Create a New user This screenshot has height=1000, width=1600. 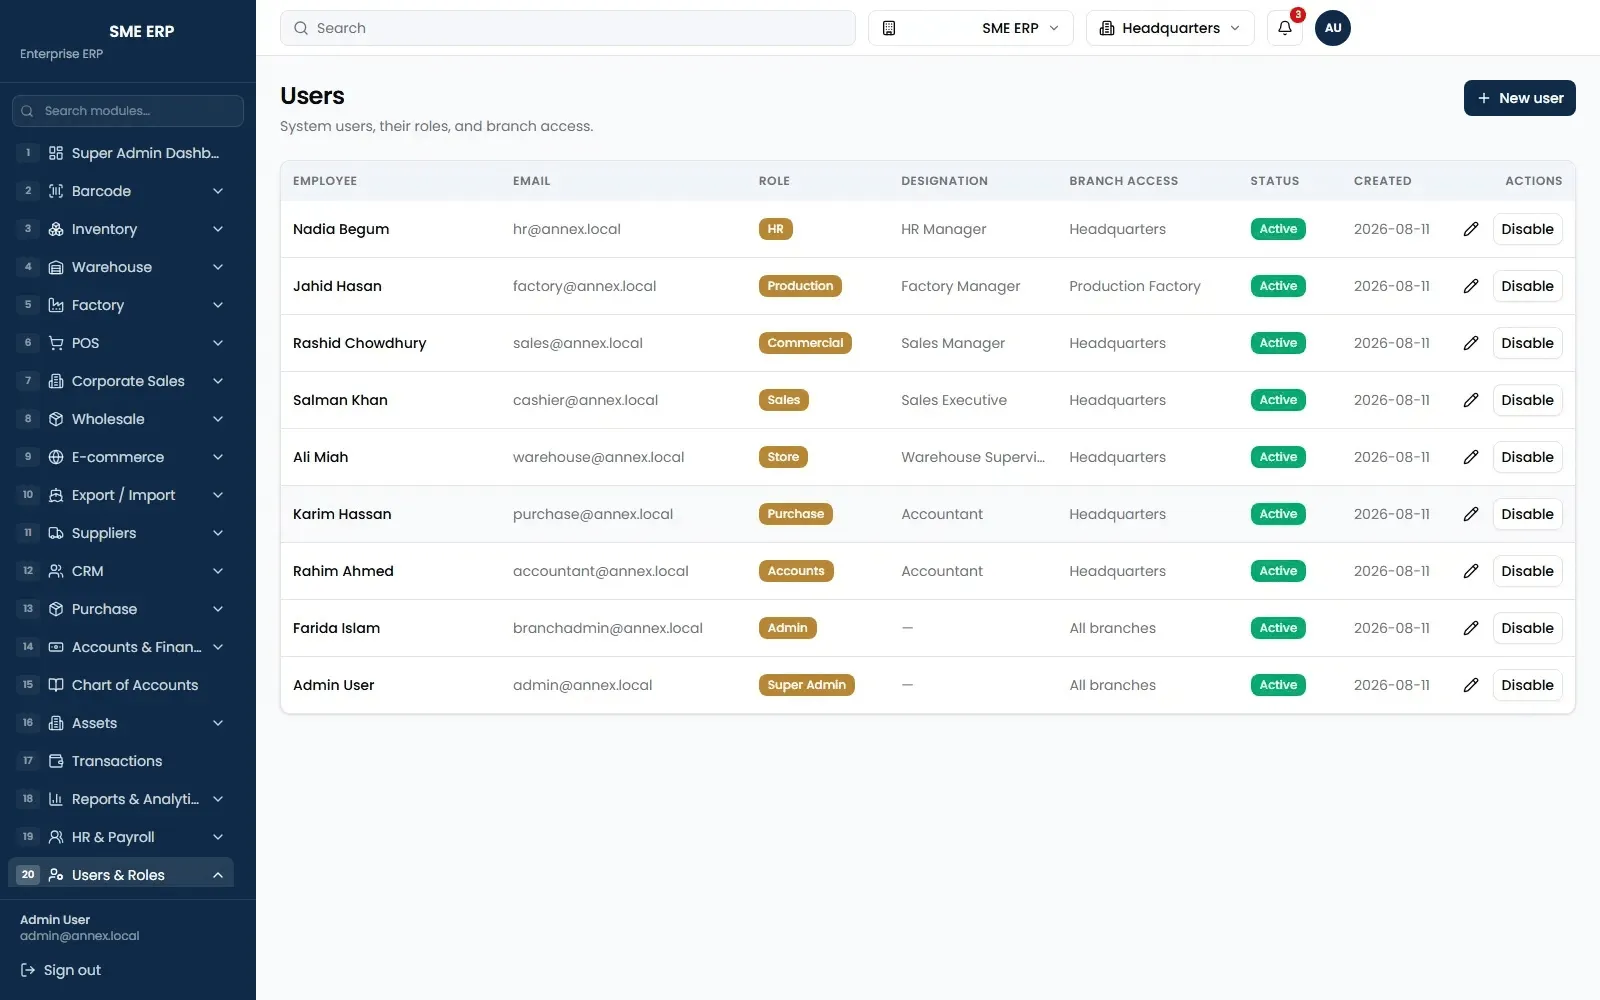[x=1519, y=98]
